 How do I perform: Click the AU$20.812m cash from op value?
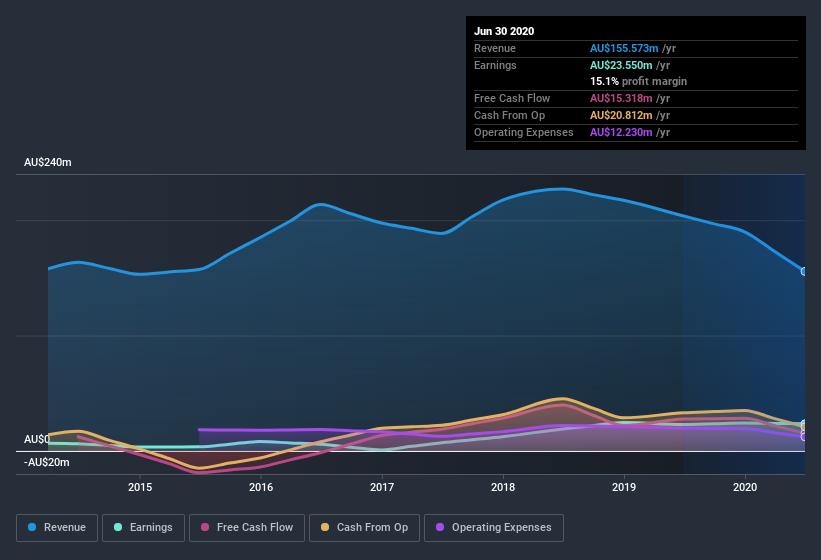(621, 115)
